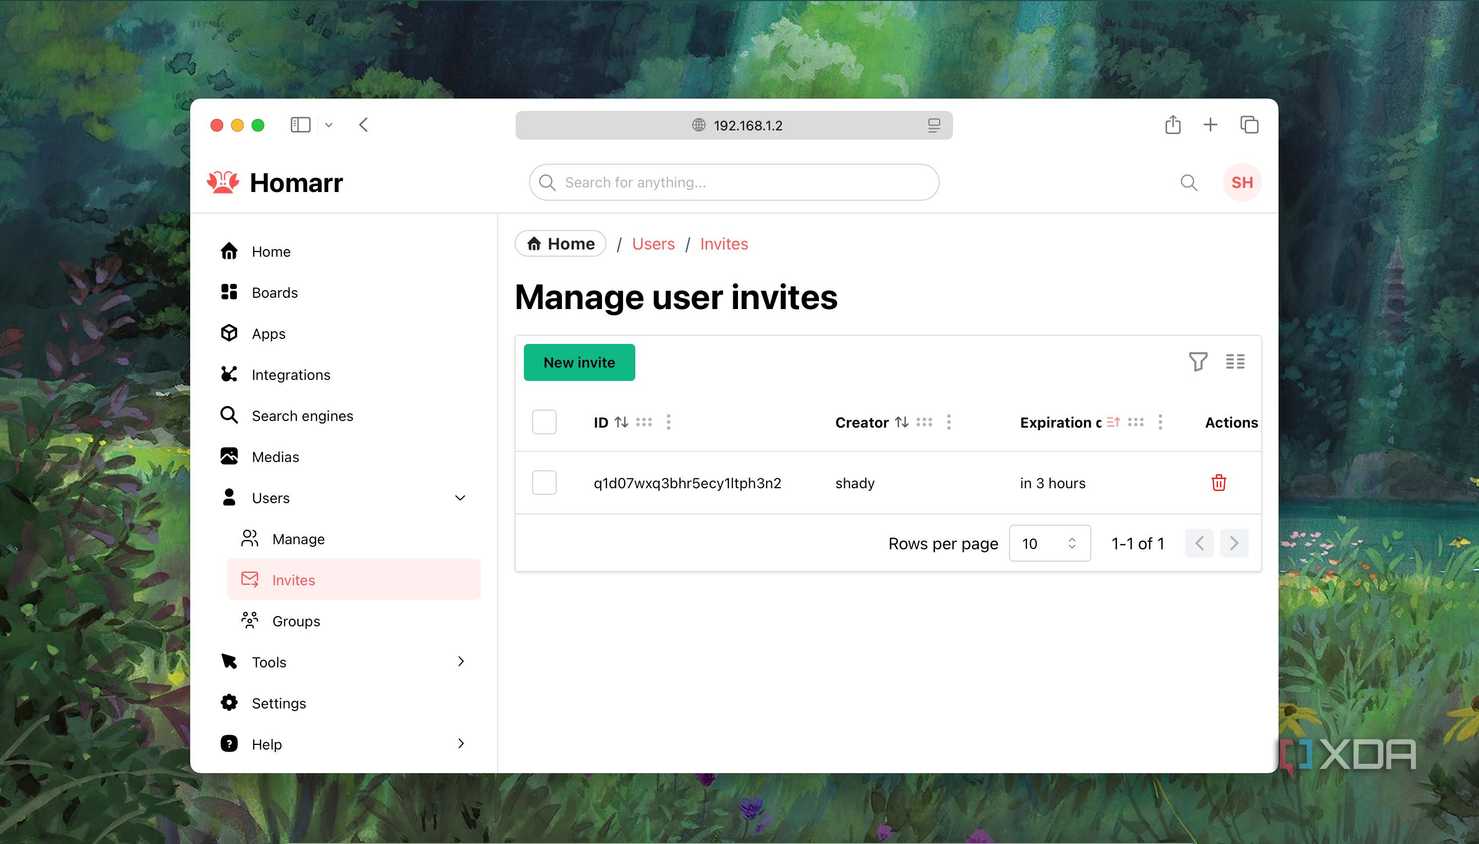Viewport: 1479px width, 844px height.
Task: Click the Settings gear icon
Action: click(x=229, y=703)
